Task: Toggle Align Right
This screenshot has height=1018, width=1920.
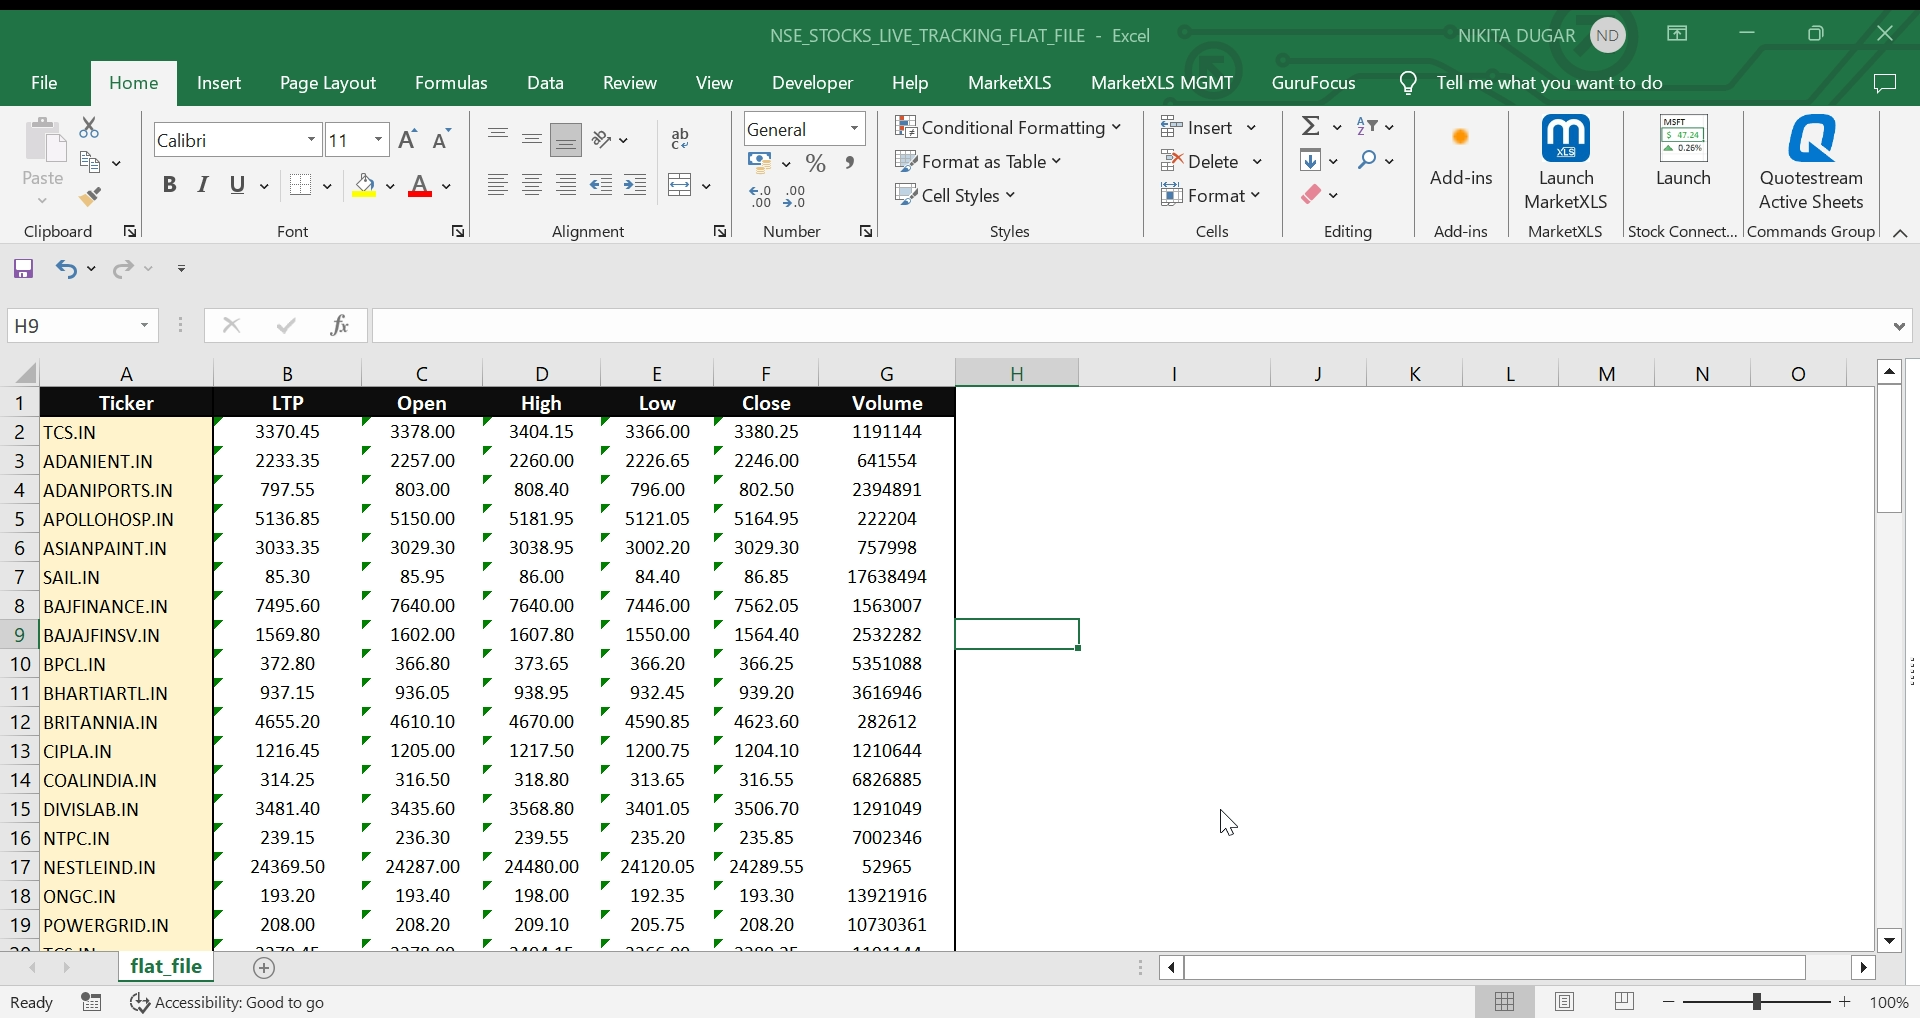Action: [566, 185]
